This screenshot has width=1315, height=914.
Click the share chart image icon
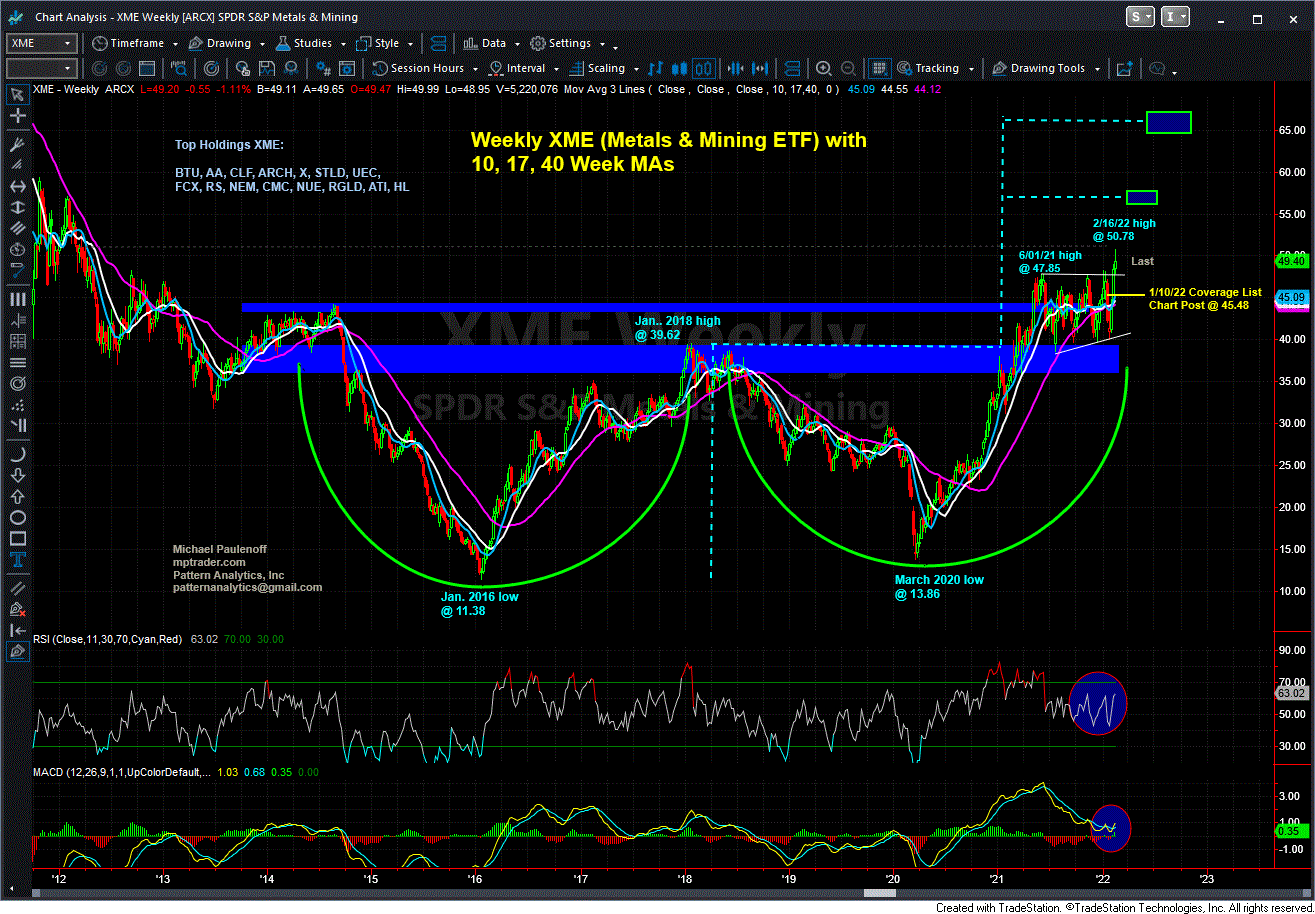[x=1124, y=68]
